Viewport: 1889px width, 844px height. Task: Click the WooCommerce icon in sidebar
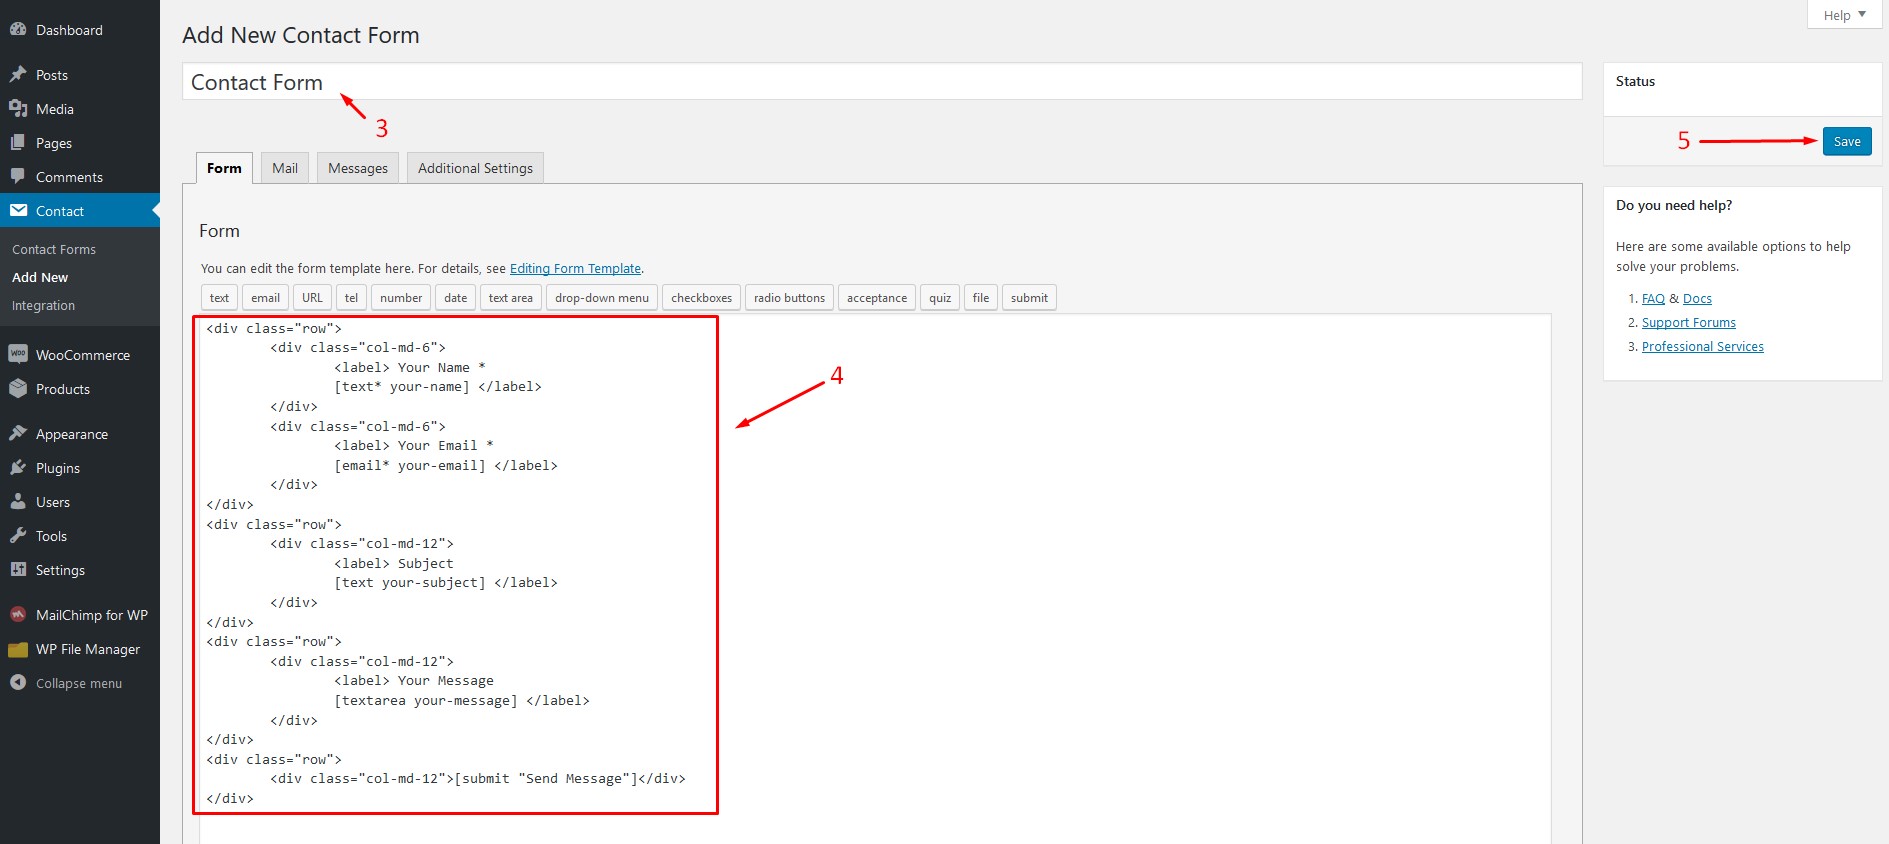(18, 355)
